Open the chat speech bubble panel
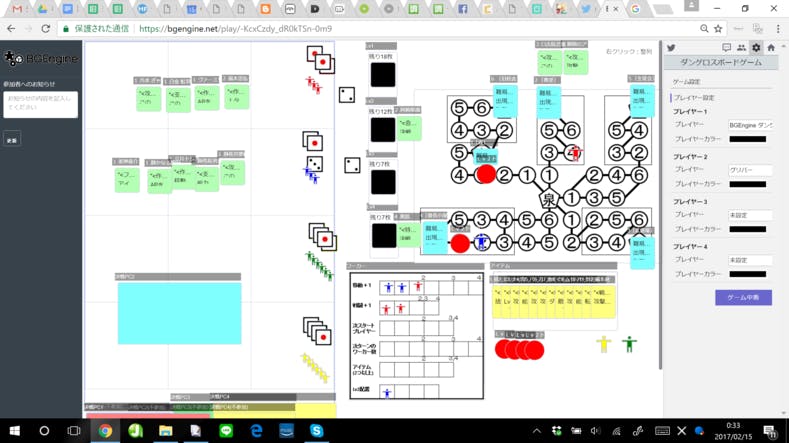Screen dimensions: 789x443 [726, 48]
